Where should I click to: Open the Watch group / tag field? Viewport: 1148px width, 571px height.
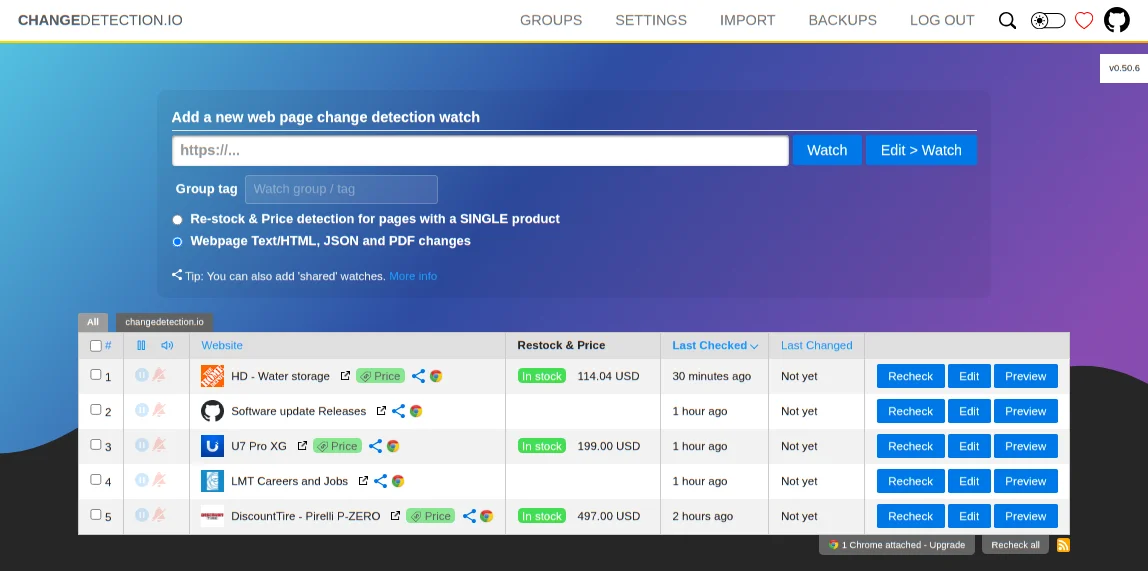coord(341,189)
